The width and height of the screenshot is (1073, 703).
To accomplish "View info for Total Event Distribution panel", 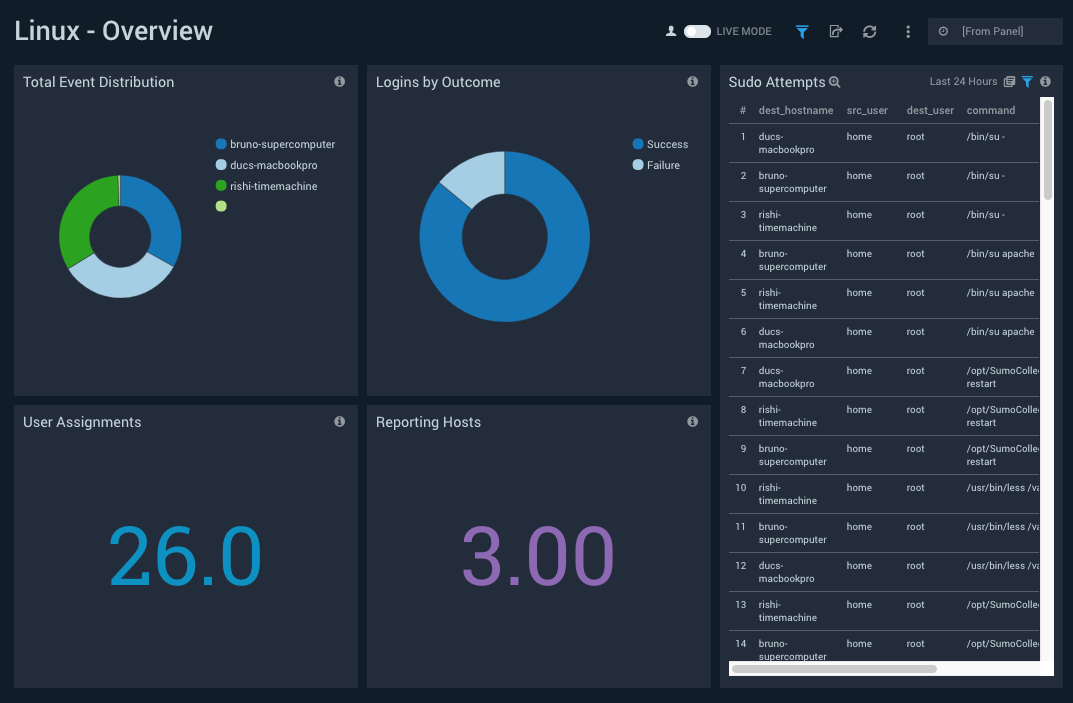I will tap(339, 82).
